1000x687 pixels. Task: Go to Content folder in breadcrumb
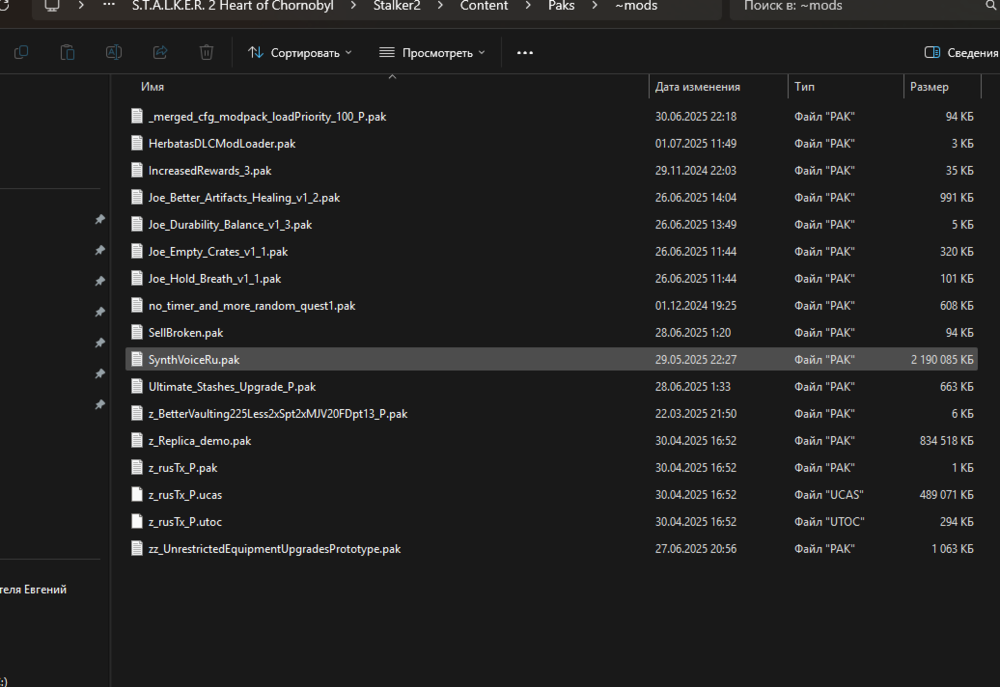click(x=483, y=6)
